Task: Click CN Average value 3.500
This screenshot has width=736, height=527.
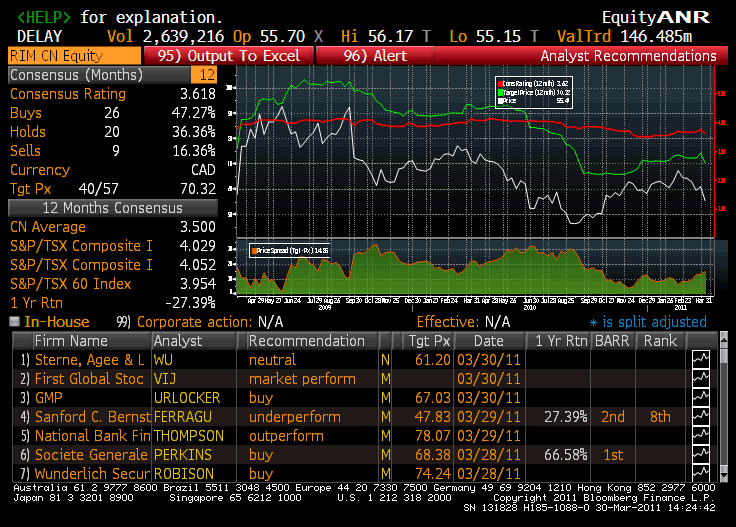Action: pos(198,227)
